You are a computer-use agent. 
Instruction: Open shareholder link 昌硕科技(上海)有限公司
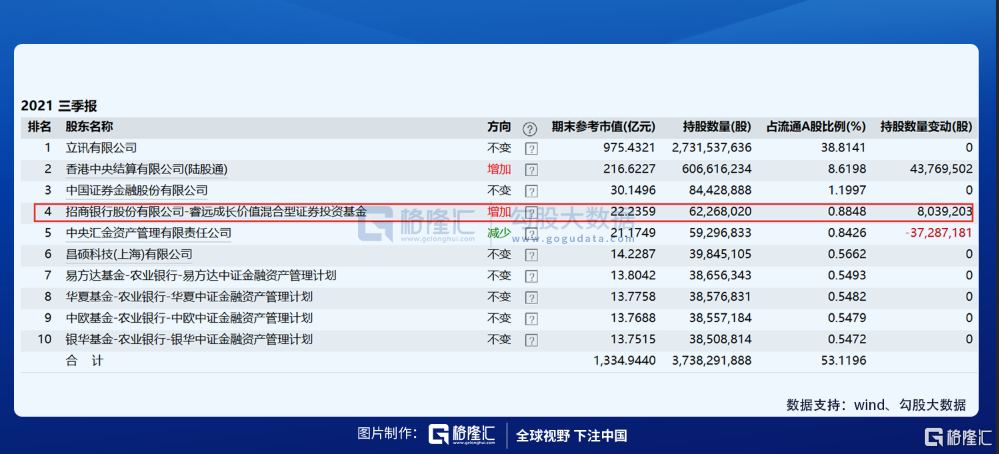point(129,254)
